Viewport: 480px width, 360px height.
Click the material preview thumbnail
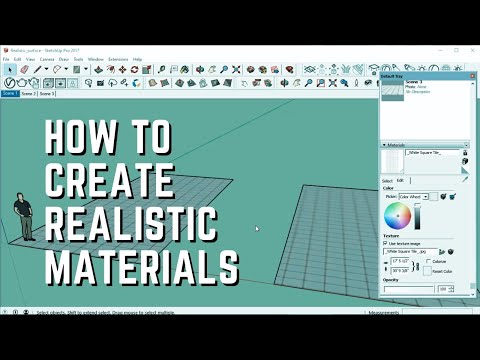click(x=392, y=161)
